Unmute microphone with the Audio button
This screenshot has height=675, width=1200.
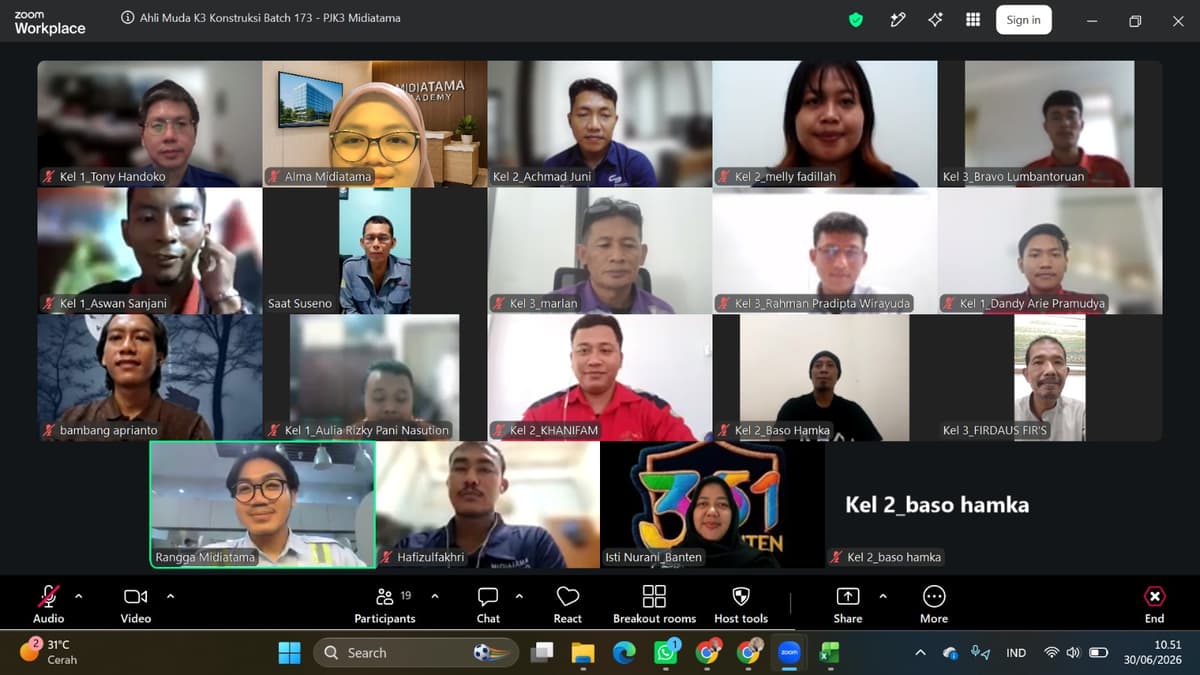pyautogui.click(x=48, y=603)
